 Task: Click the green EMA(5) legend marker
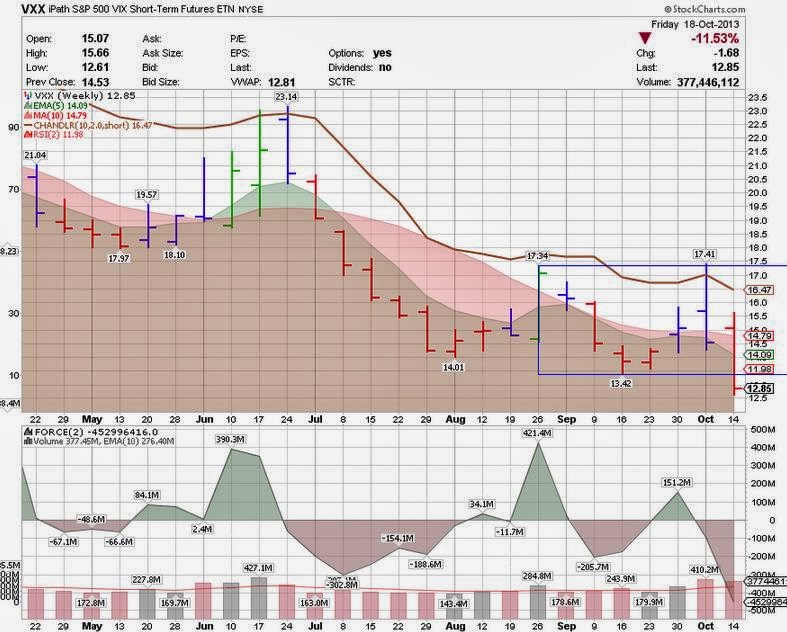coord(28,105)
